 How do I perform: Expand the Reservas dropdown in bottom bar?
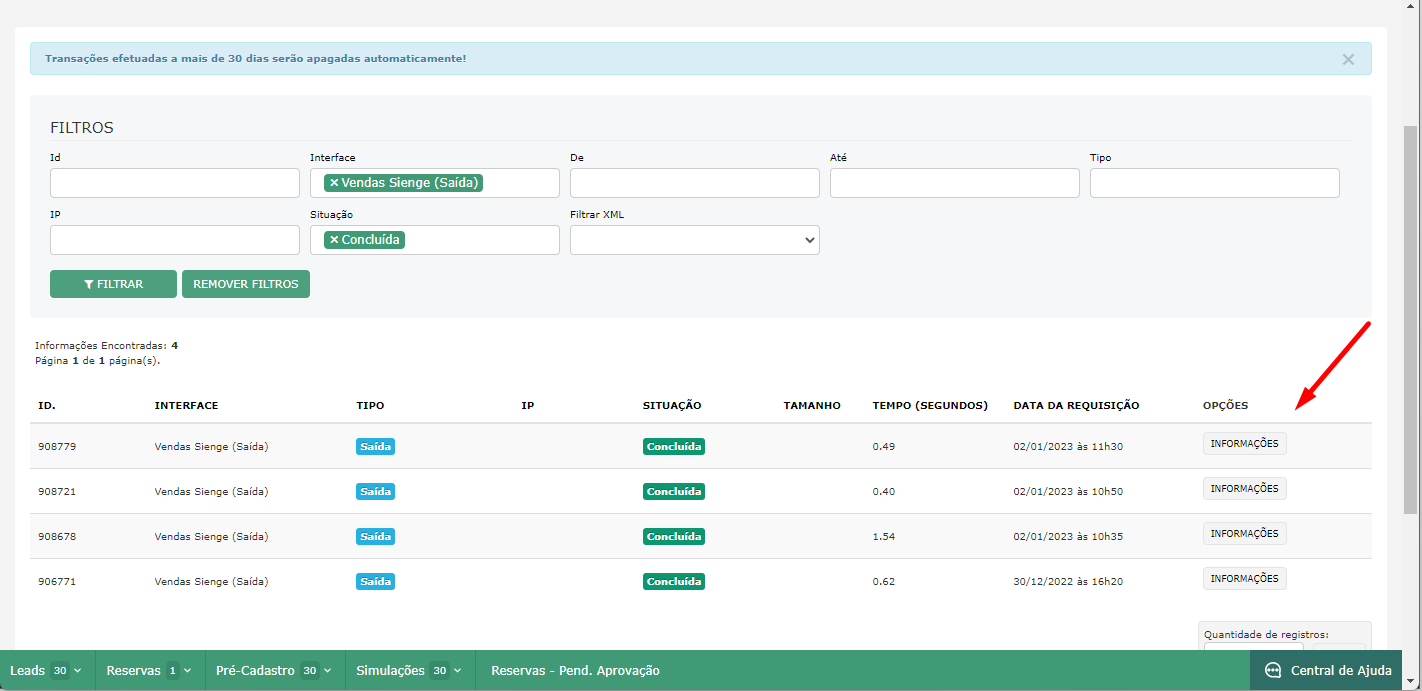click(x=150, y=671)
